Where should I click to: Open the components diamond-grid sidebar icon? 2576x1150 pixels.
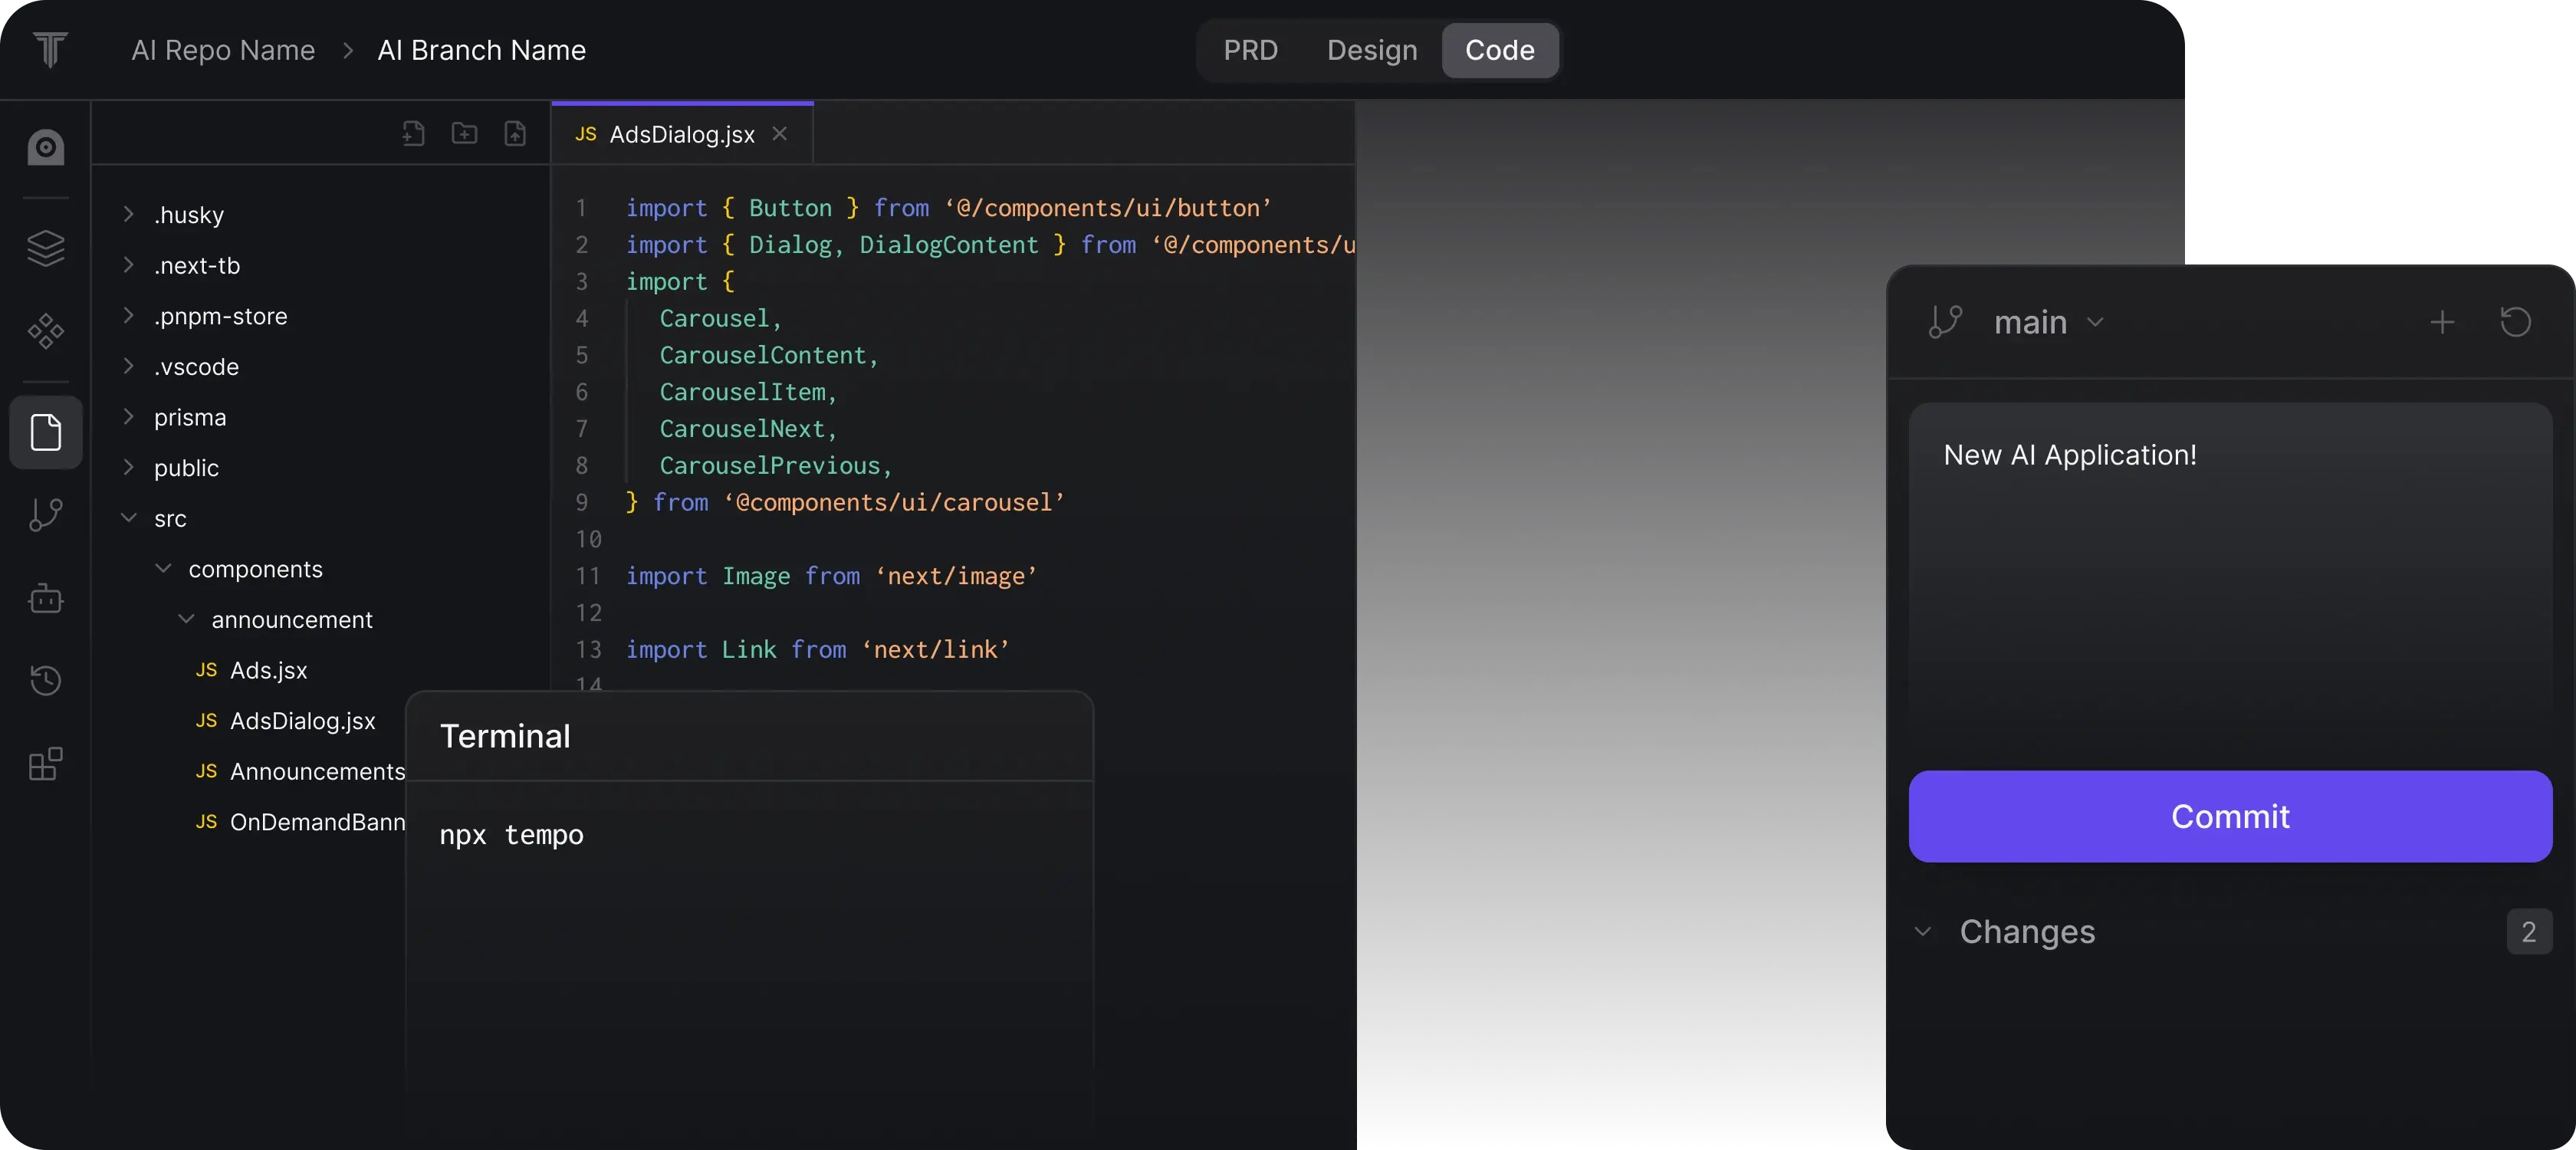pyautogui.click(x=46, y=331)
